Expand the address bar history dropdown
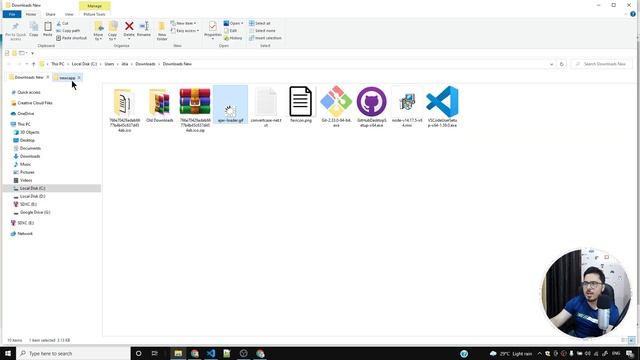This screenshot has width=640, height=360. tap(551, 64)
